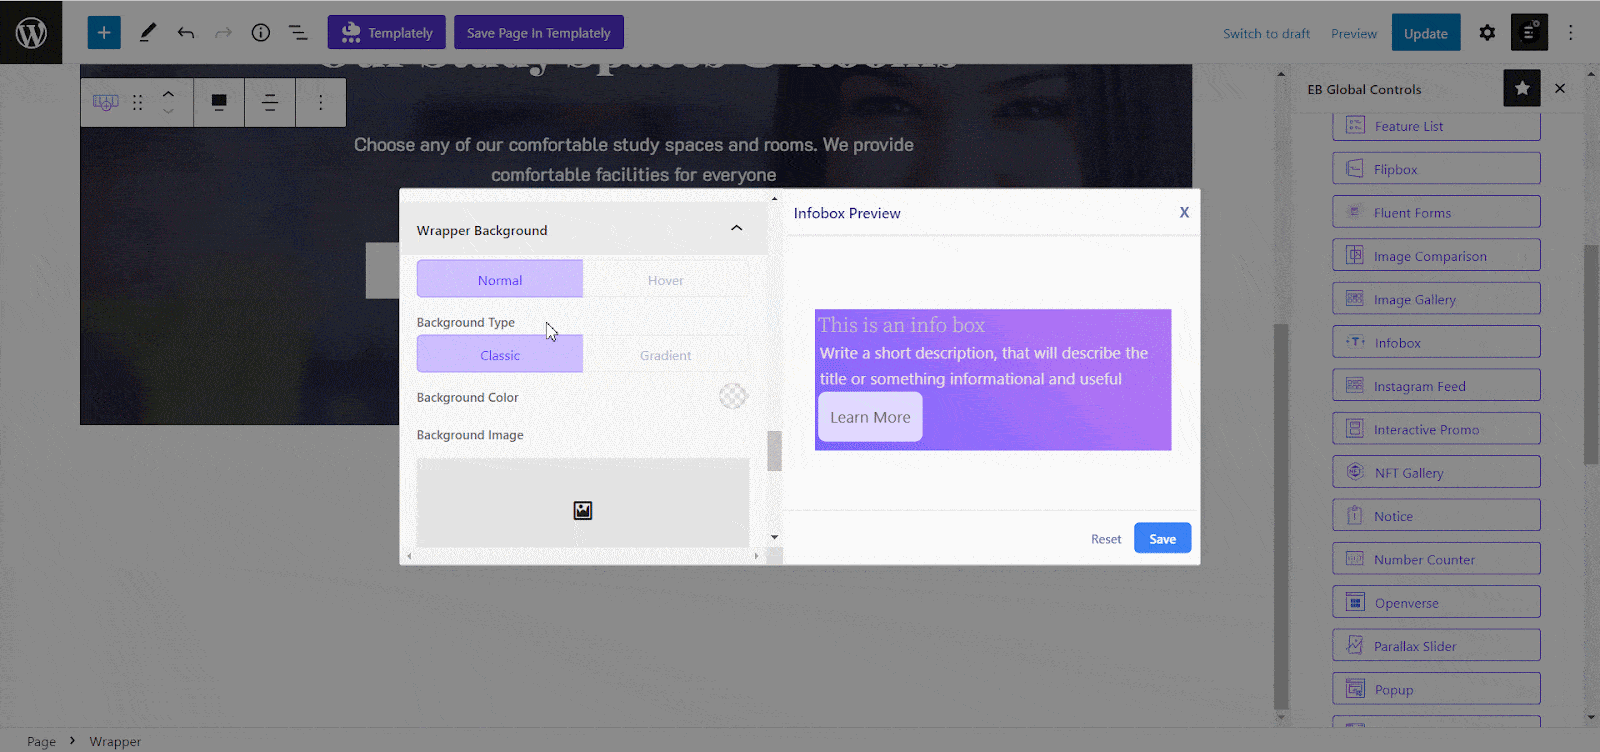Open the Templately button

(x=387, y=32)
